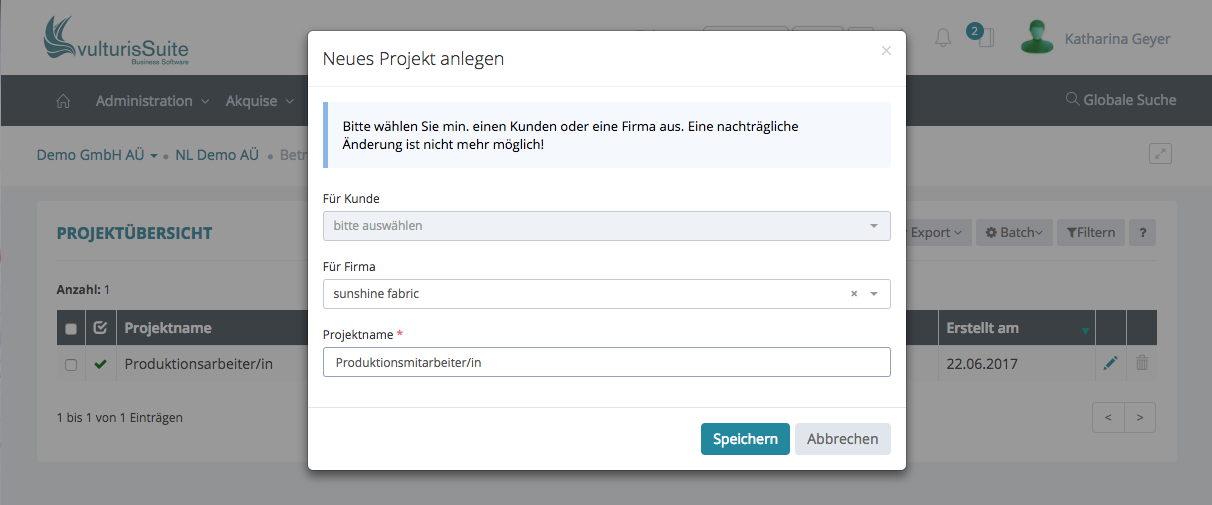Click the trash icon in project row

(x=1142, y=364)
